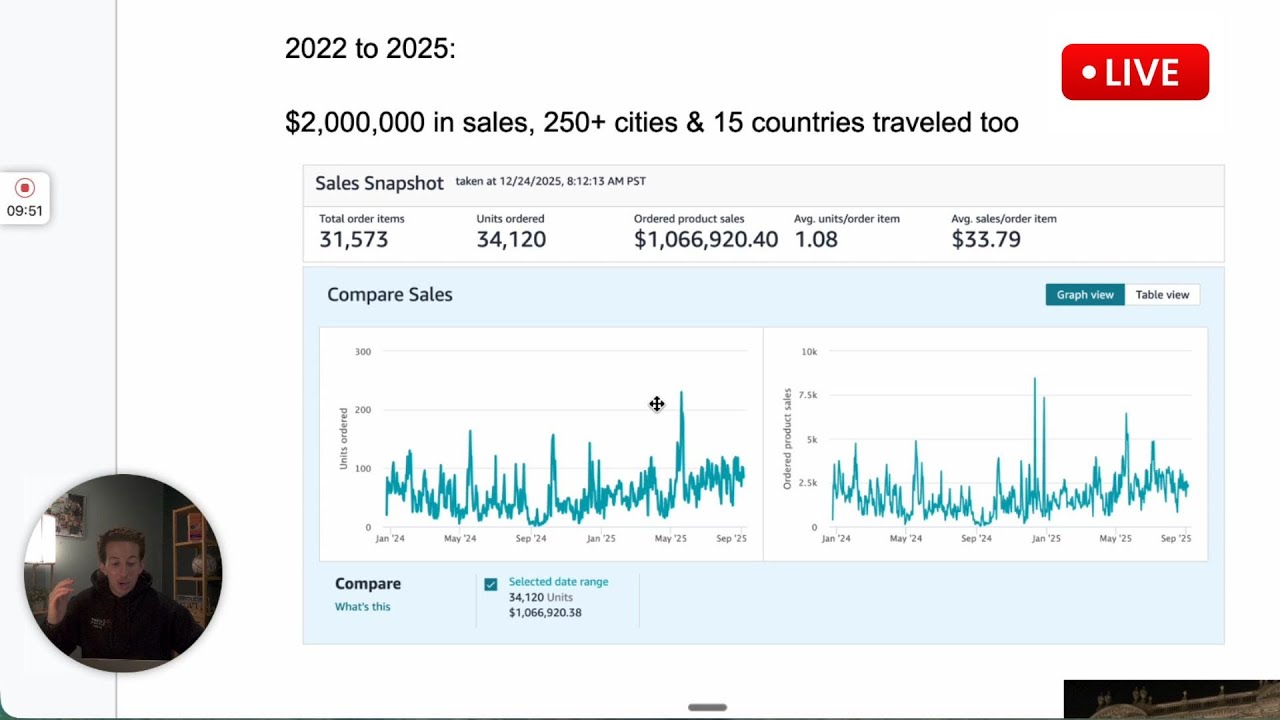Screen dimensions: 1280x720
Task: Select the Graph view tab
Action: point(1085,295)
